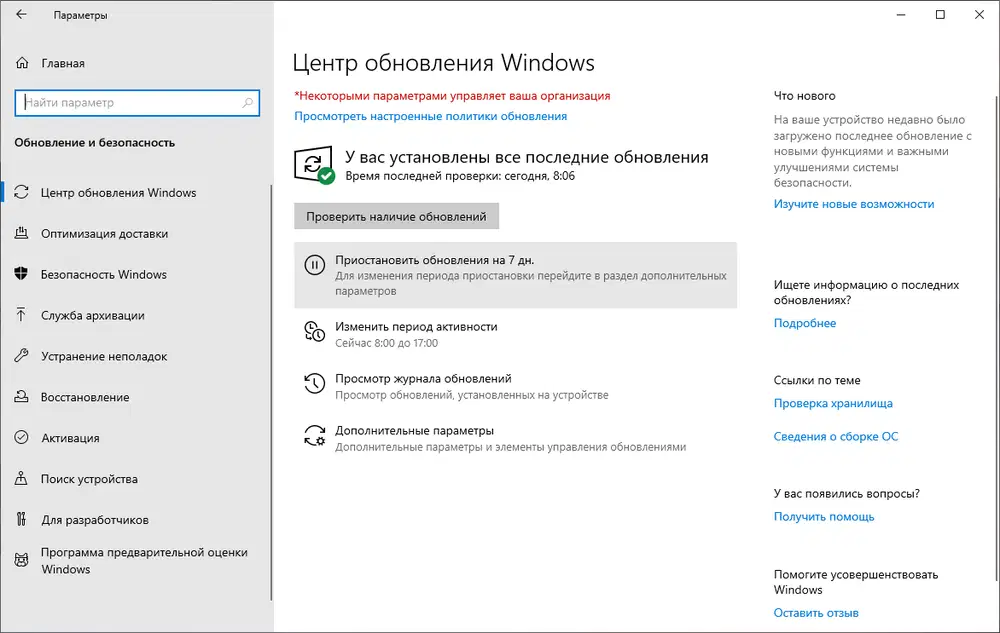This screenshot has width=1000, height=633.
Task: Select the Для разработчиков tools icon
Action: pyautogui.click(x=23, y=519)
